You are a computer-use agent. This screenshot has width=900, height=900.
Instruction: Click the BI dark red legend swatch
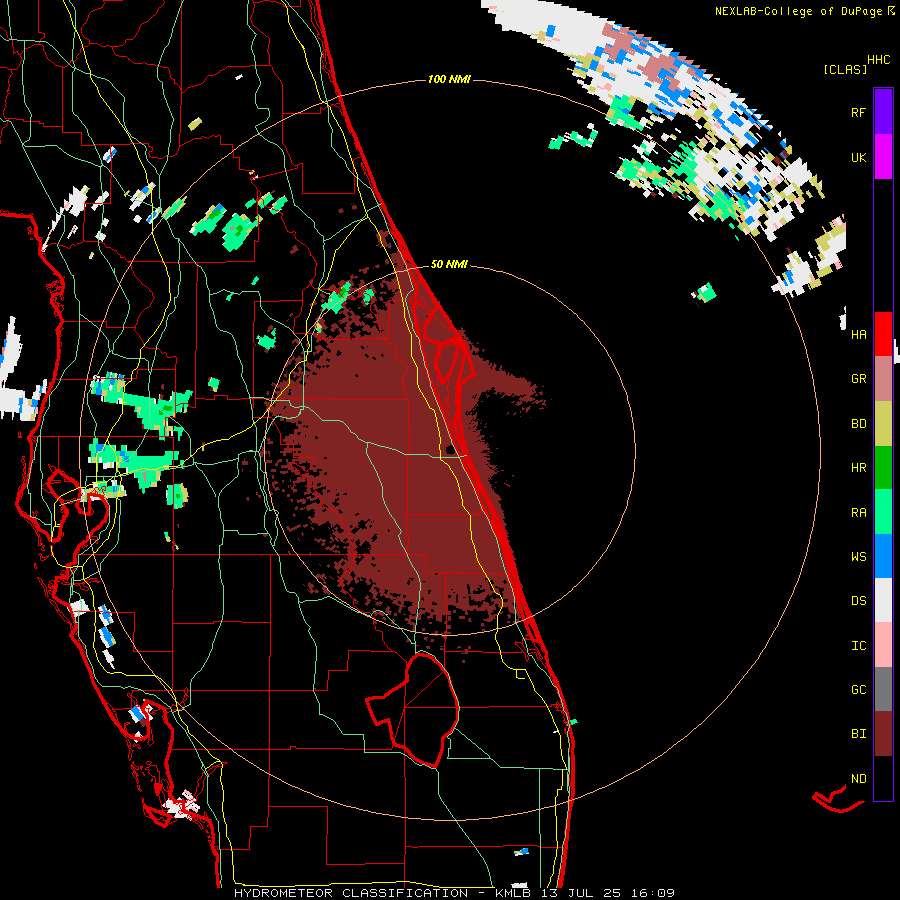click(883, 734)
